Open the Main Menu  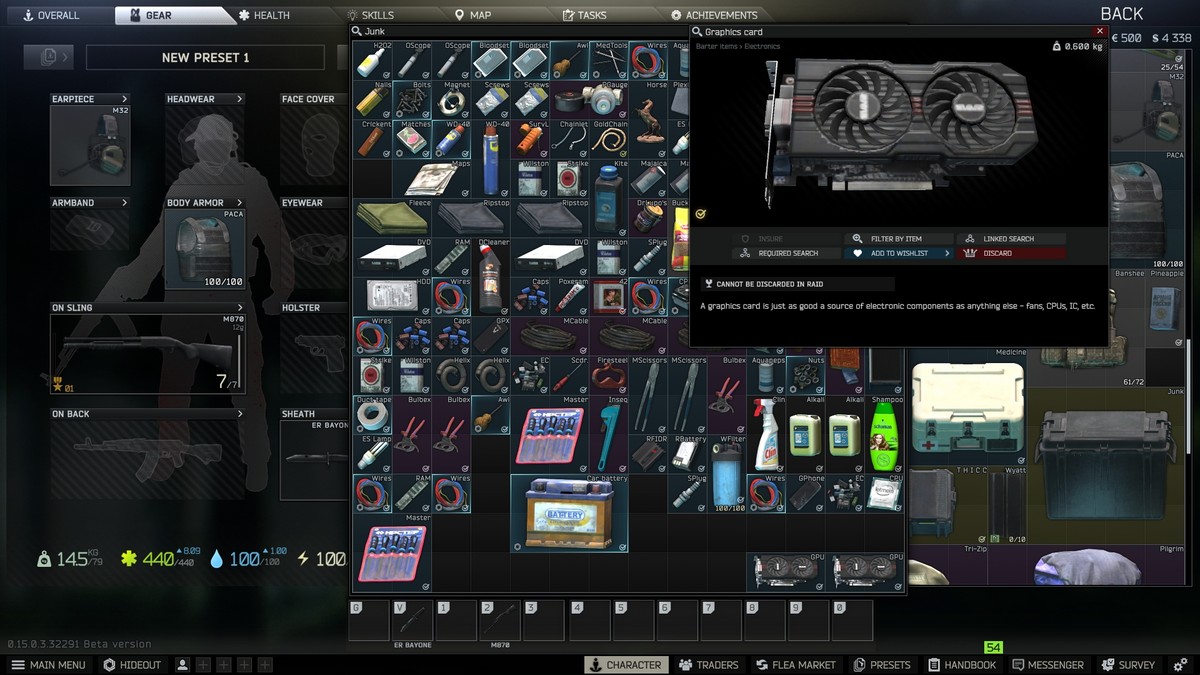(x=46, y=664)
